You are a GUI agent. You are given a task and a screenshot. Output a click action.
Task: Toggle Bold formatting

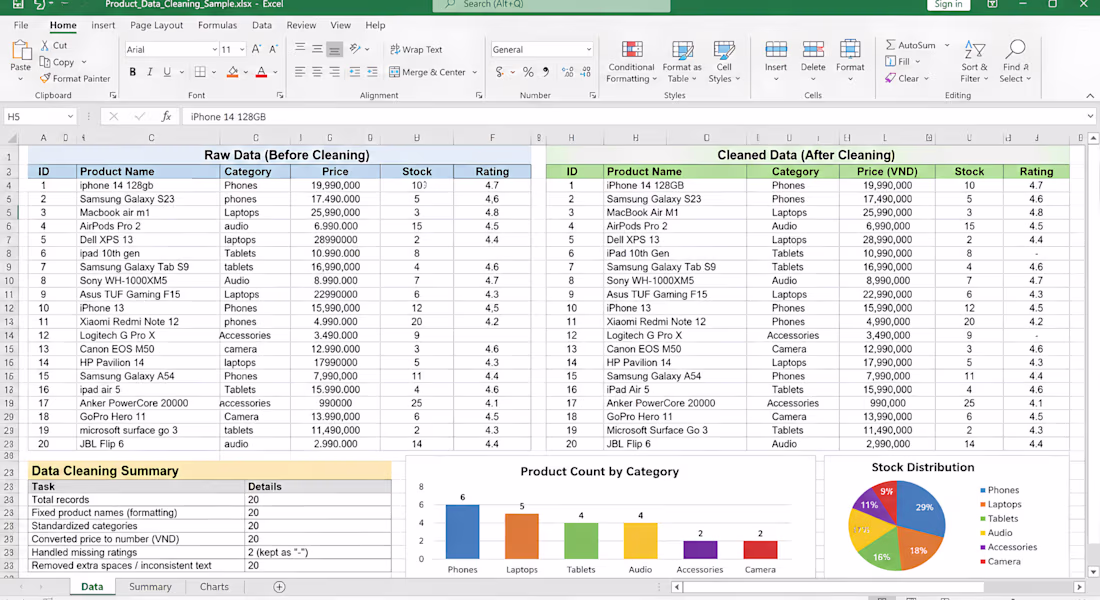(x=133, y=72)
